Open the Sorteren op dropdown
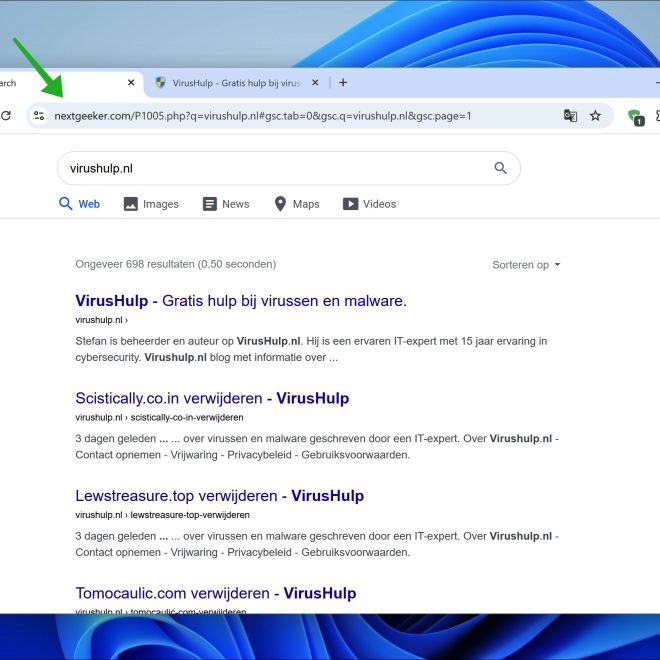This screenshot has width=660, height=660. pos(526,265)
